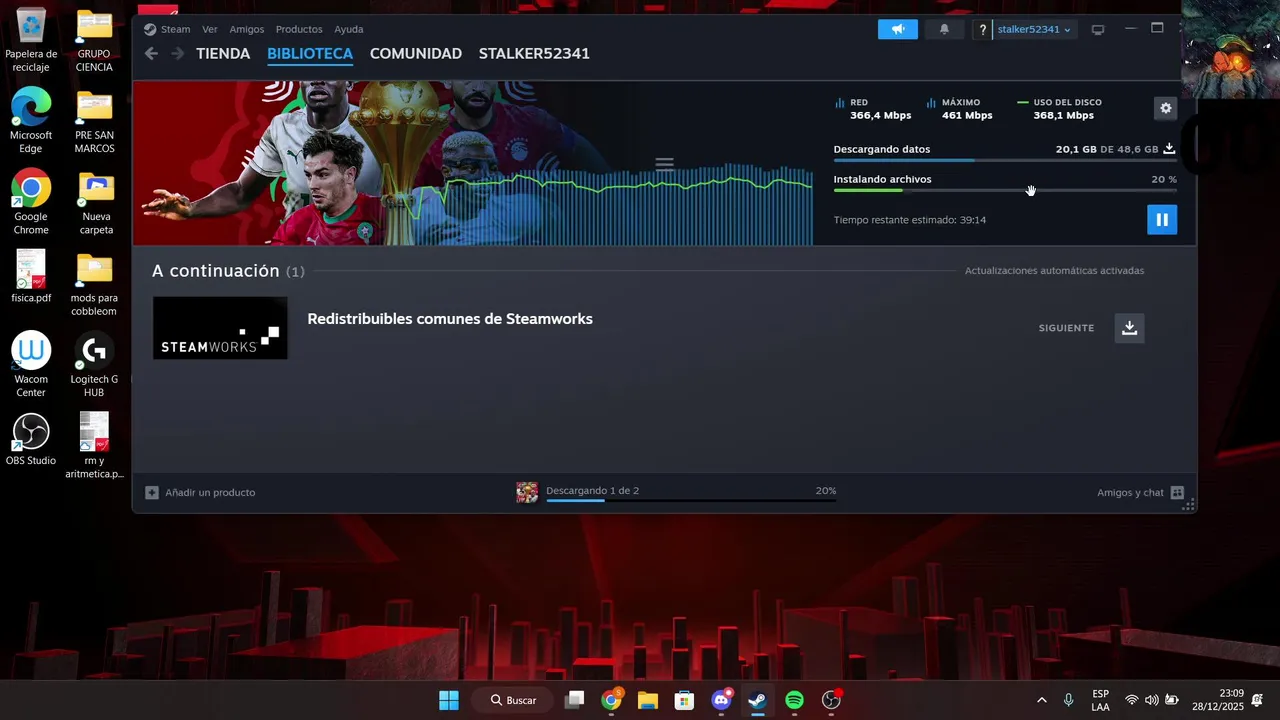Select the fisica.pdf desktop file
Viewport: 1280px width, 720px height.
[31, 276]
